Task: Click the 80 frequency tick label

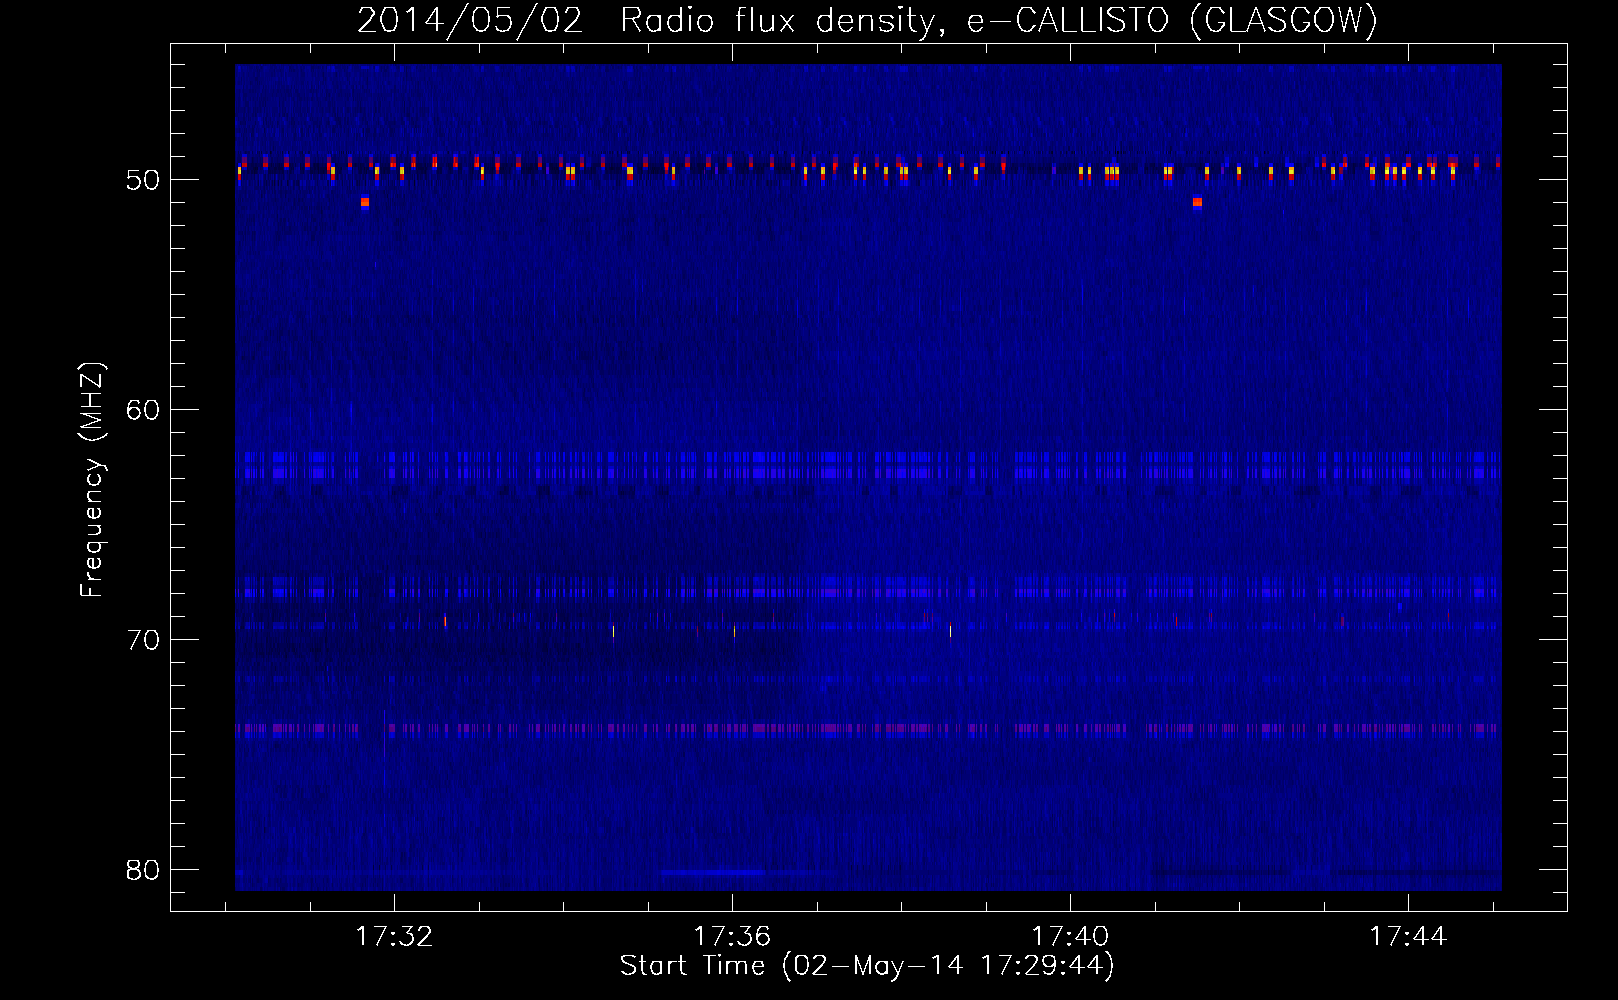Action: click(143, 870)
